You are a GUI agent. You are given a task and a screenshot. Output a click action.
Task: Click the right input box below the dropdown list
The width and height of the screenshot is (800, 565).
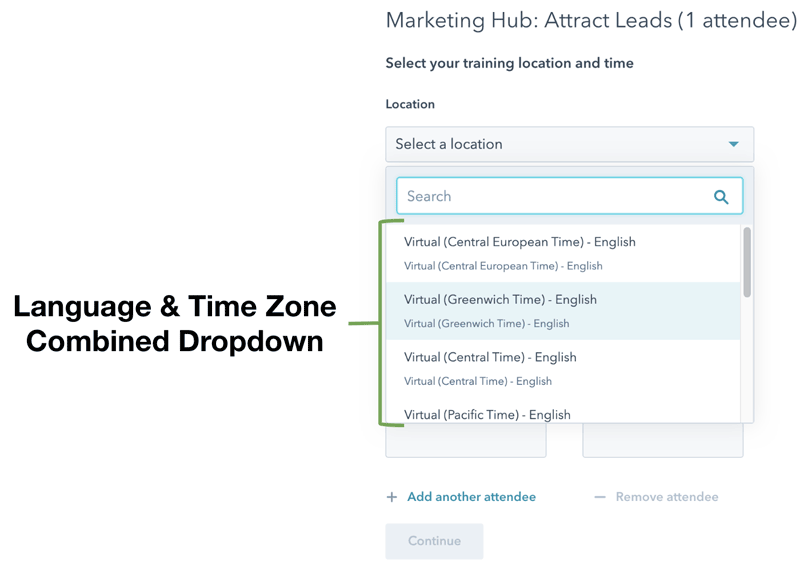click(x=663, y=442)
